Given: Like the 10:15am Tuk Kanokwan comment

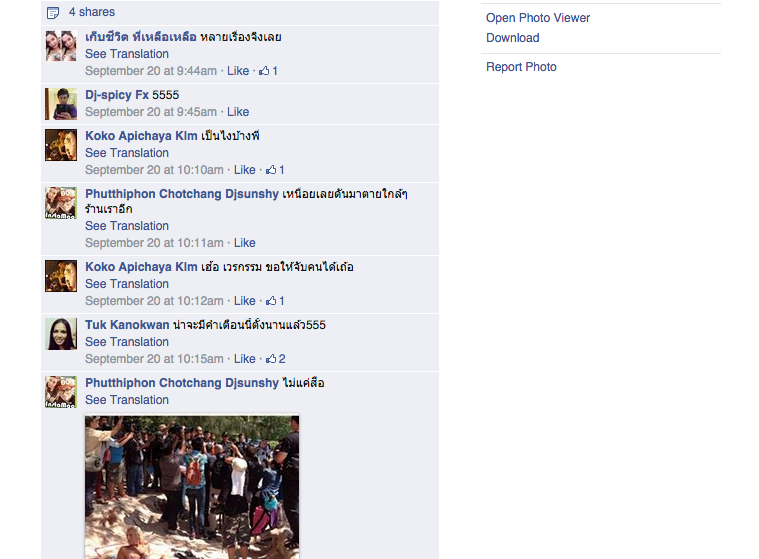Looking at the screenshot, I should pyautogui.click(x=245, y=359).
